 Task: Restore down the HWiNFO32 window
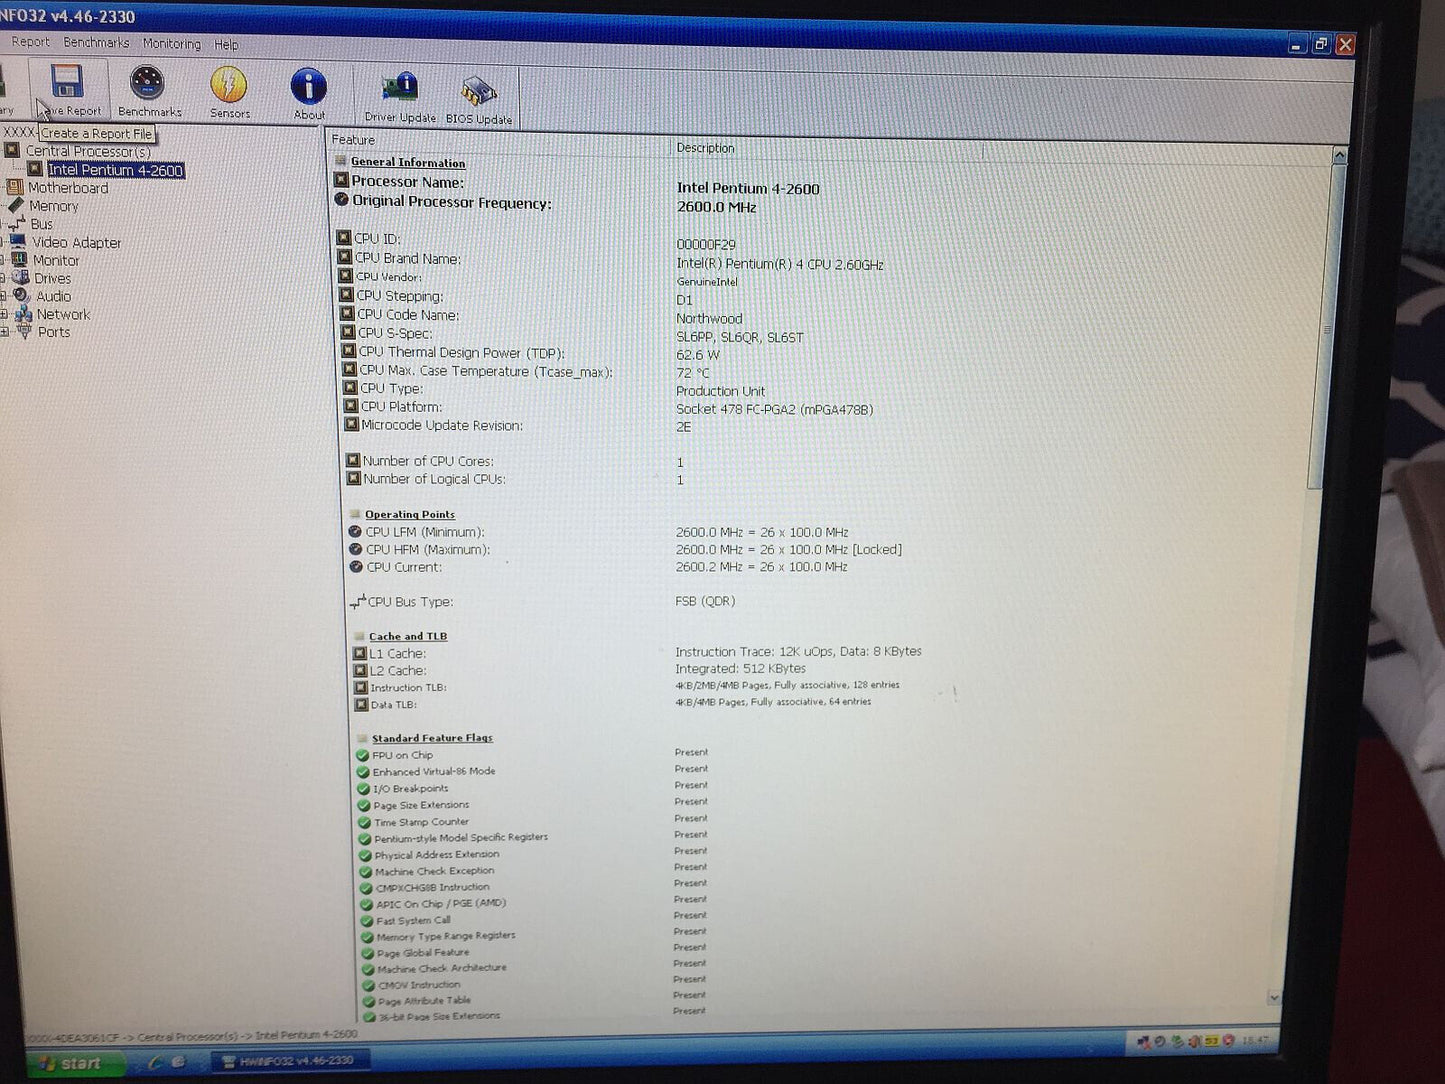point(1321,44)
